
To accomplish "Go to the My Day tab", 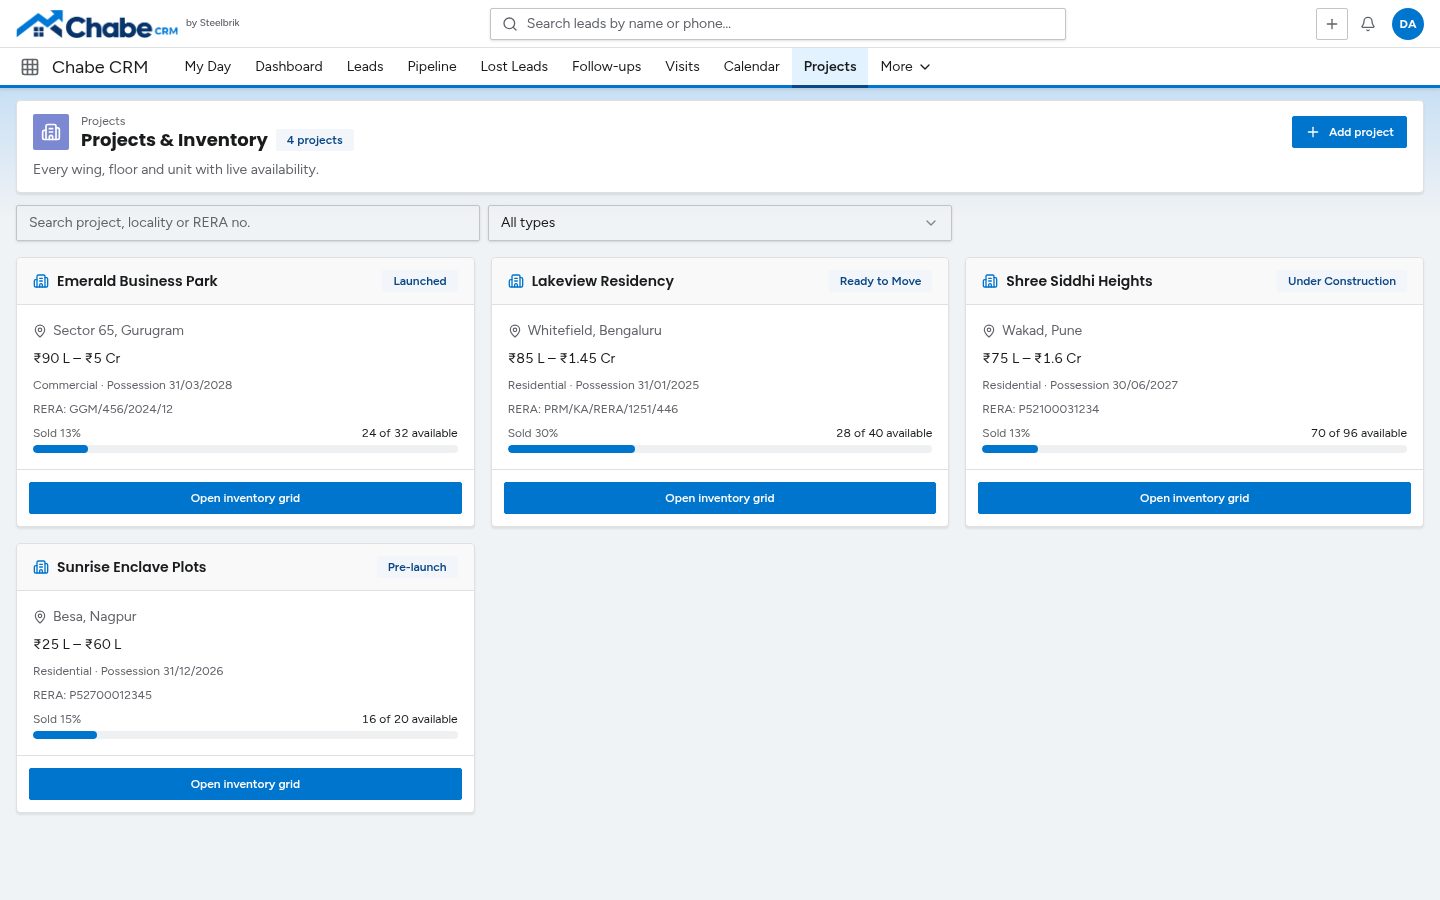I will coord(208,67).
